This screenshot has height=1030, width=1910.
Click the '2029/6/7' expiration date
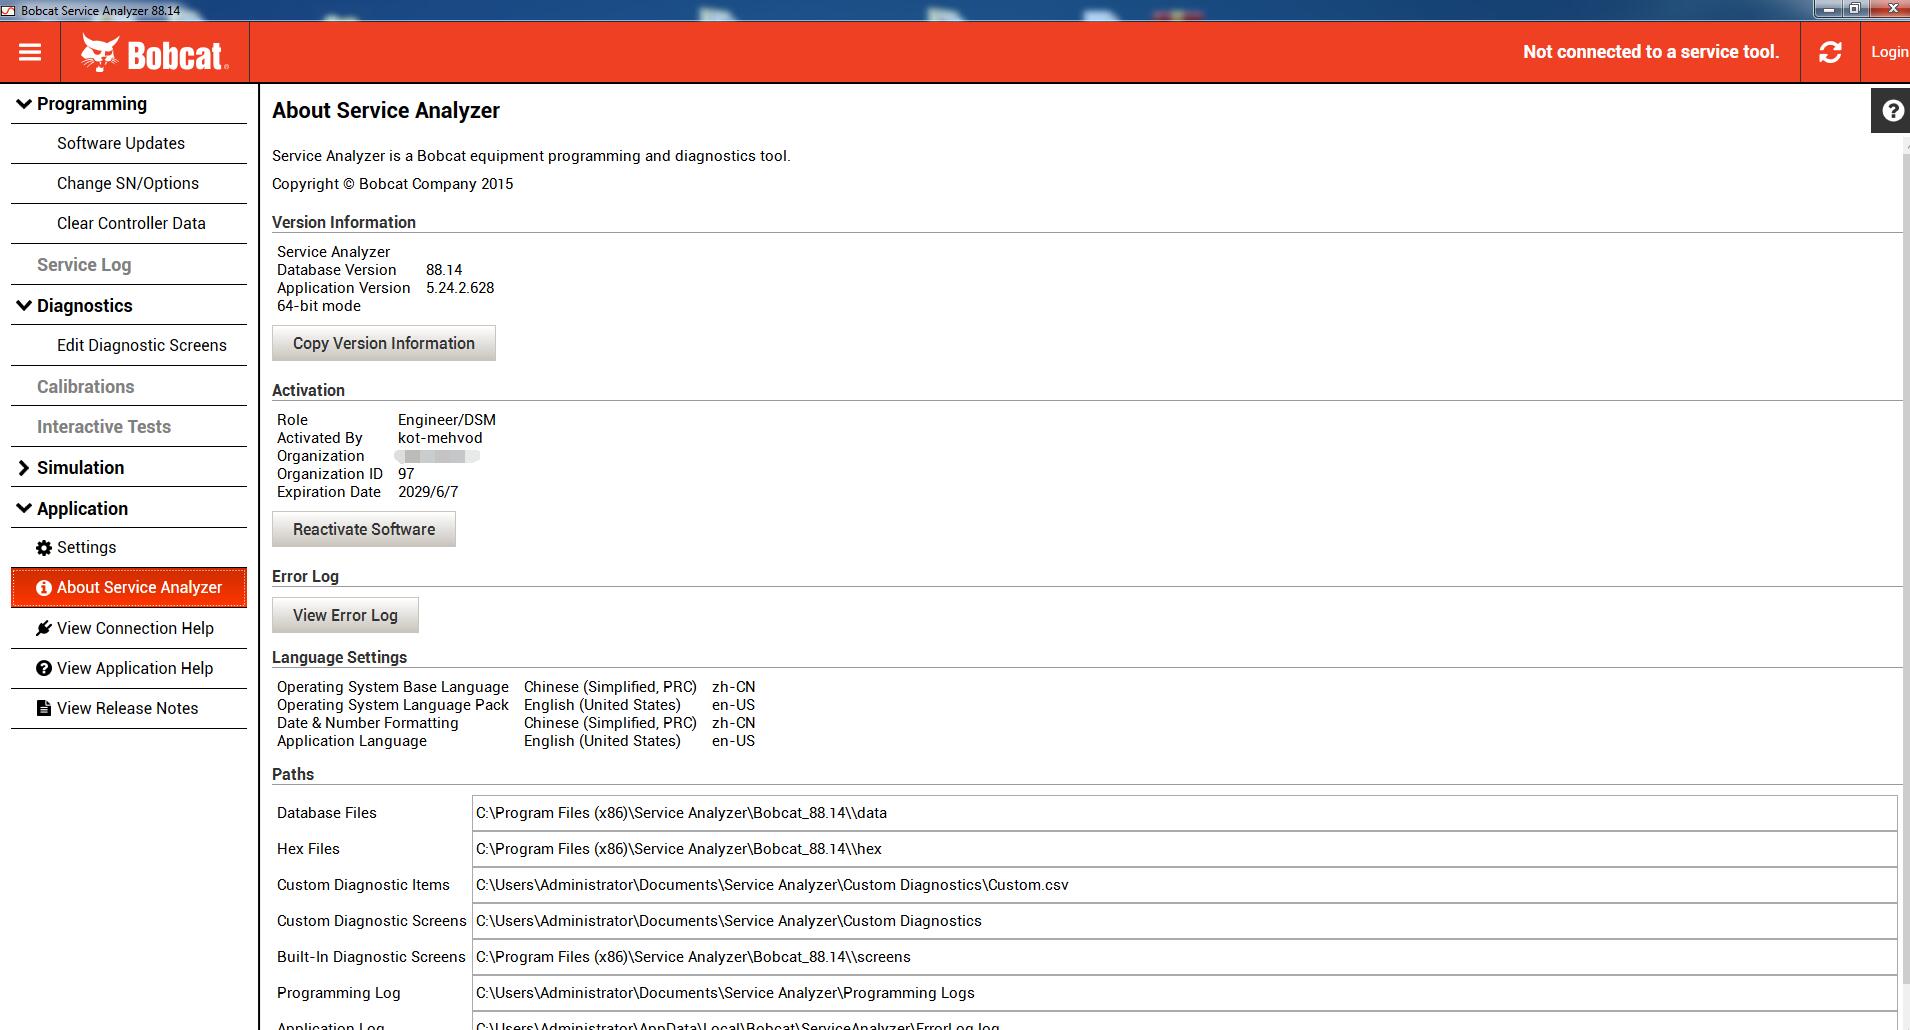428,492
